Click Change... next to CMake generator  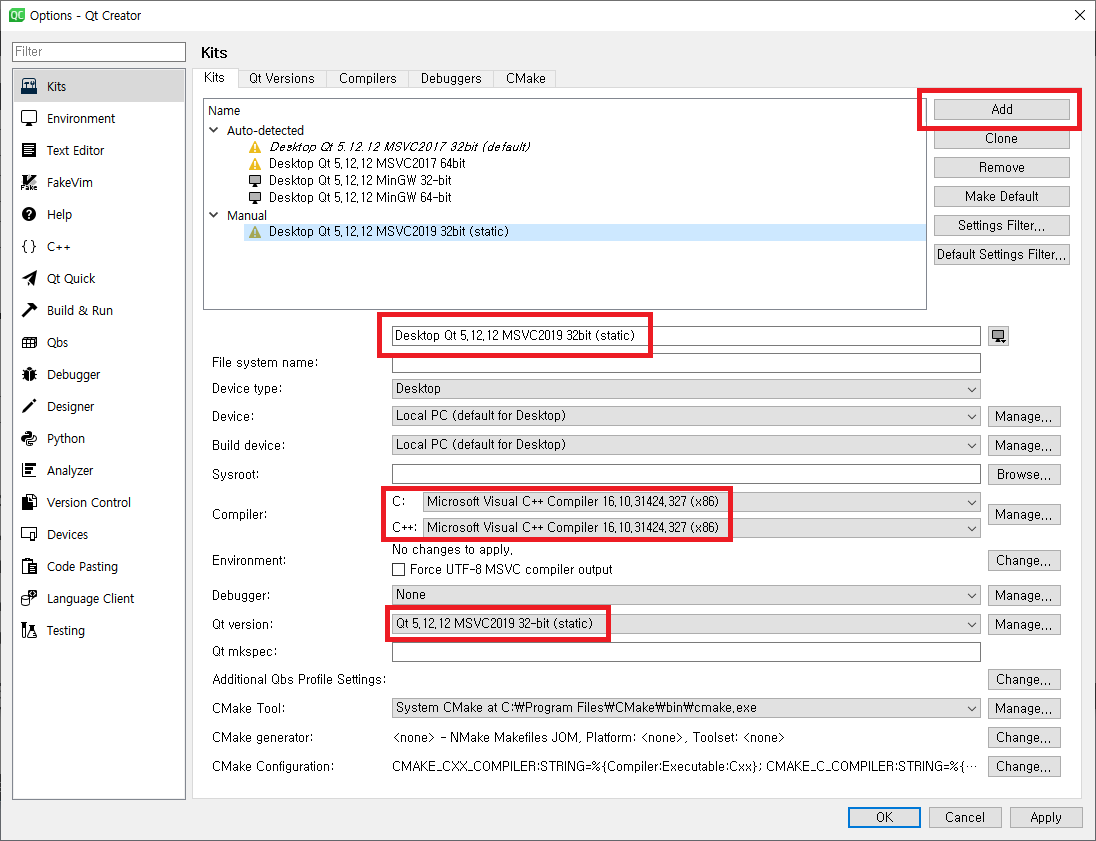[x=1024, y=738]
